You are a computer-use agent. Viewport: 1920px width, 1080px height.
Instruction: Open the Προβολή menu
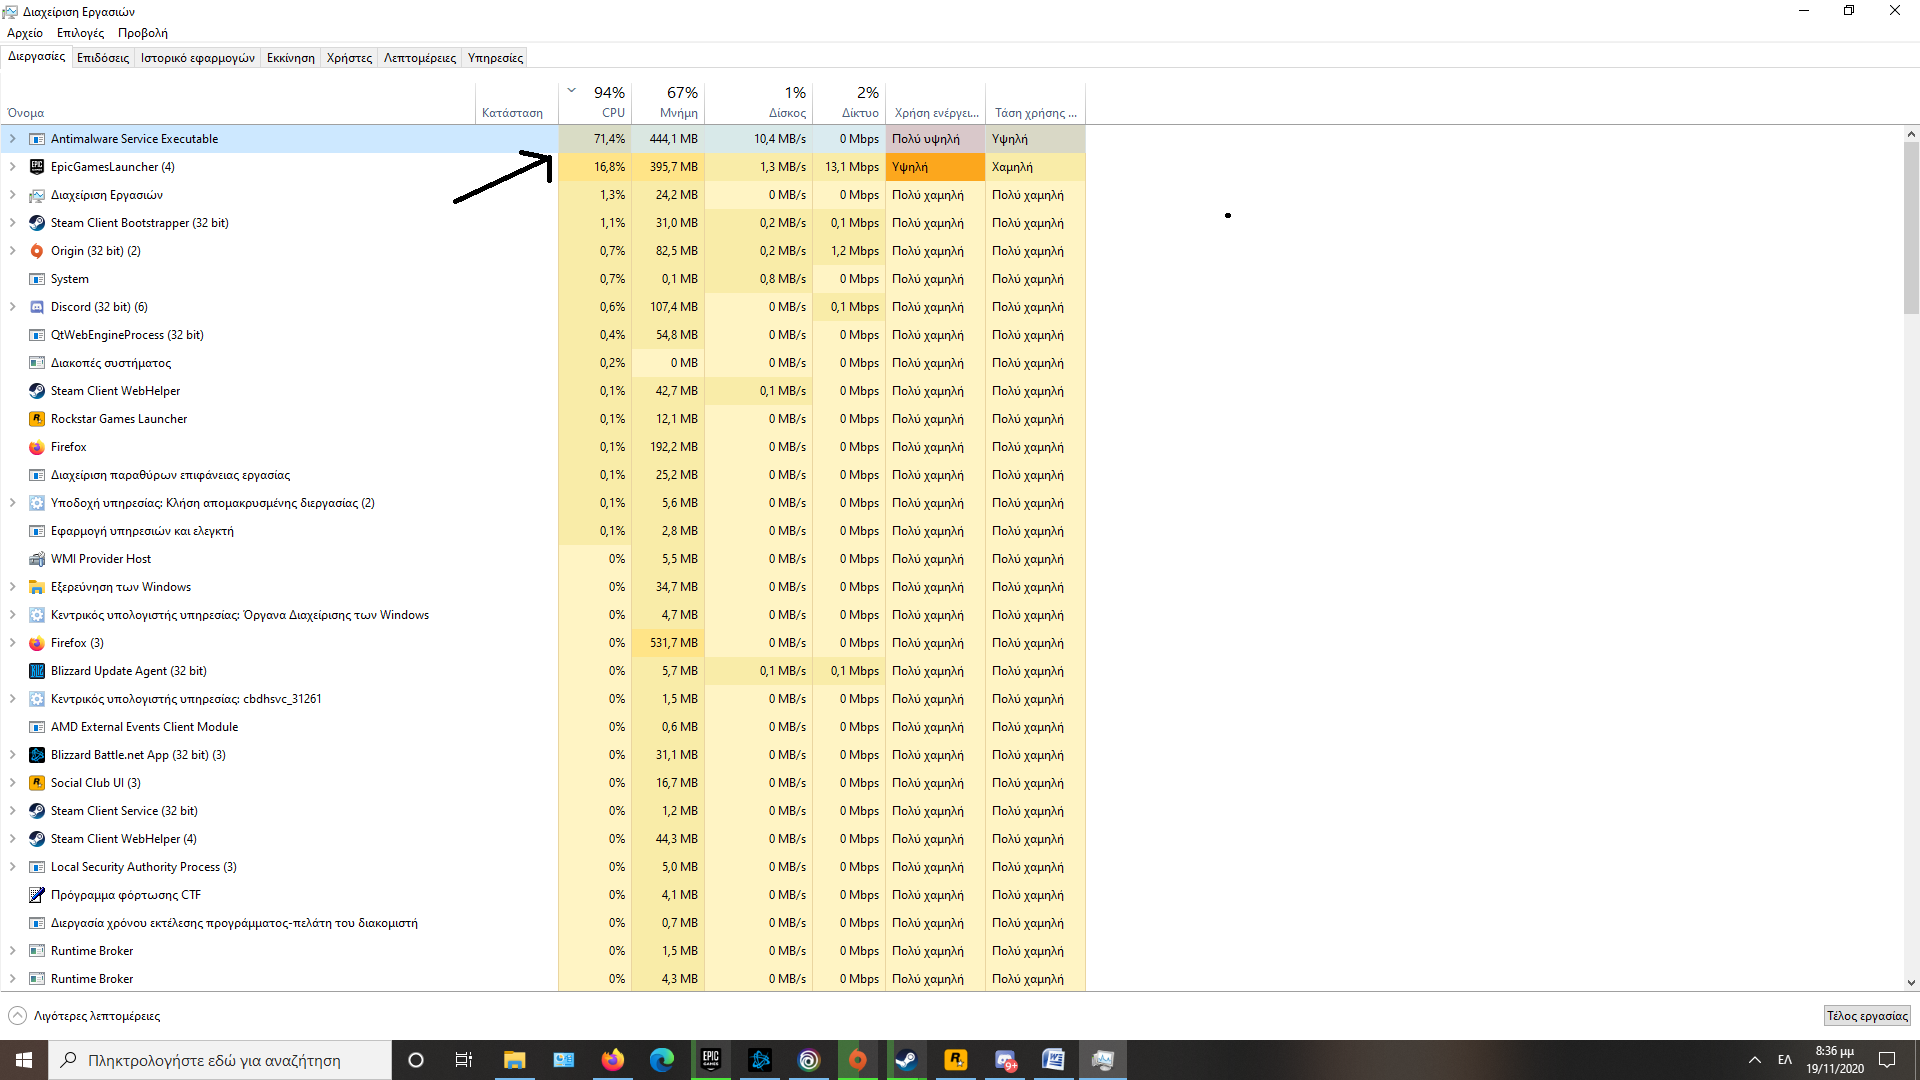pos(143,33)
